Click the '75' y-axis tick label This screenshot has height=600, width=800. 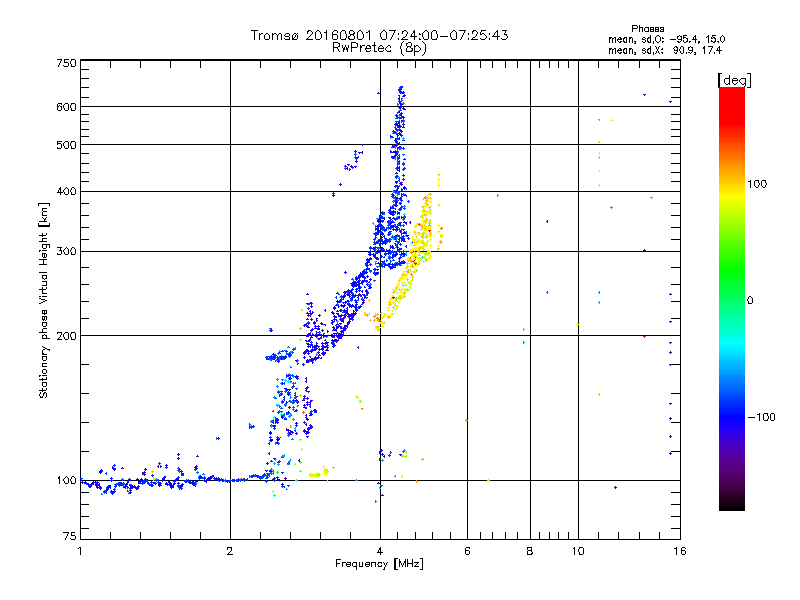tap(70, 536)
